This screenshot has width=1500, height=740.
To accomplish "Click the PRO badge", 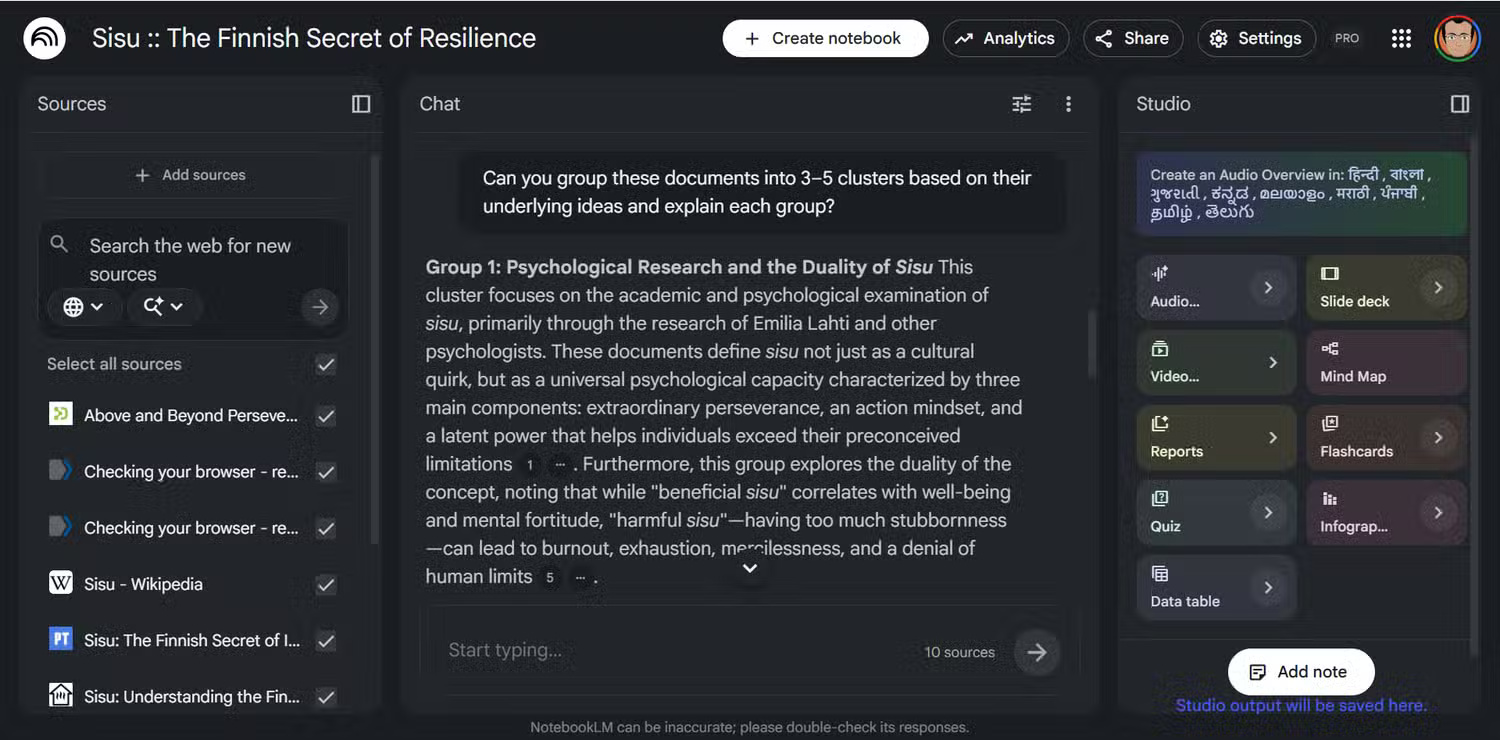I will 1347,39.
